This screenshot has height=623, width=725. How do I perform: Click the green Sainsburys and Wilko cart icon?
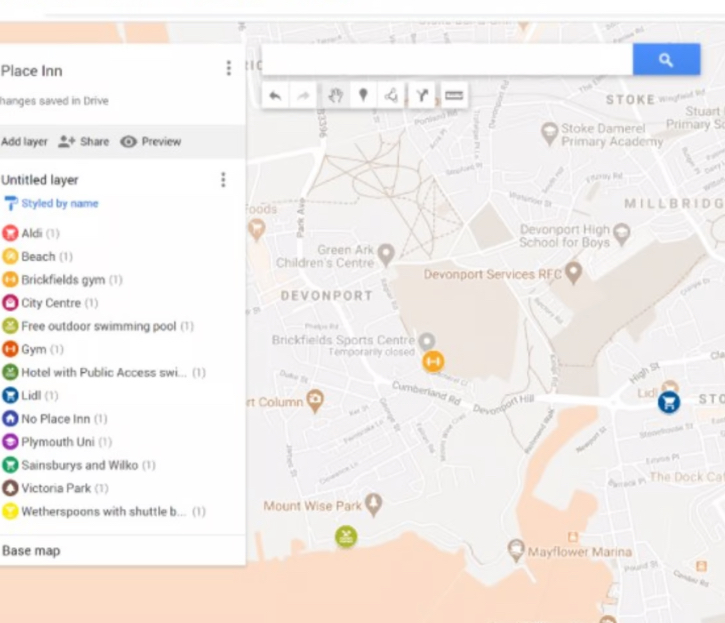(x=10, y=464)
